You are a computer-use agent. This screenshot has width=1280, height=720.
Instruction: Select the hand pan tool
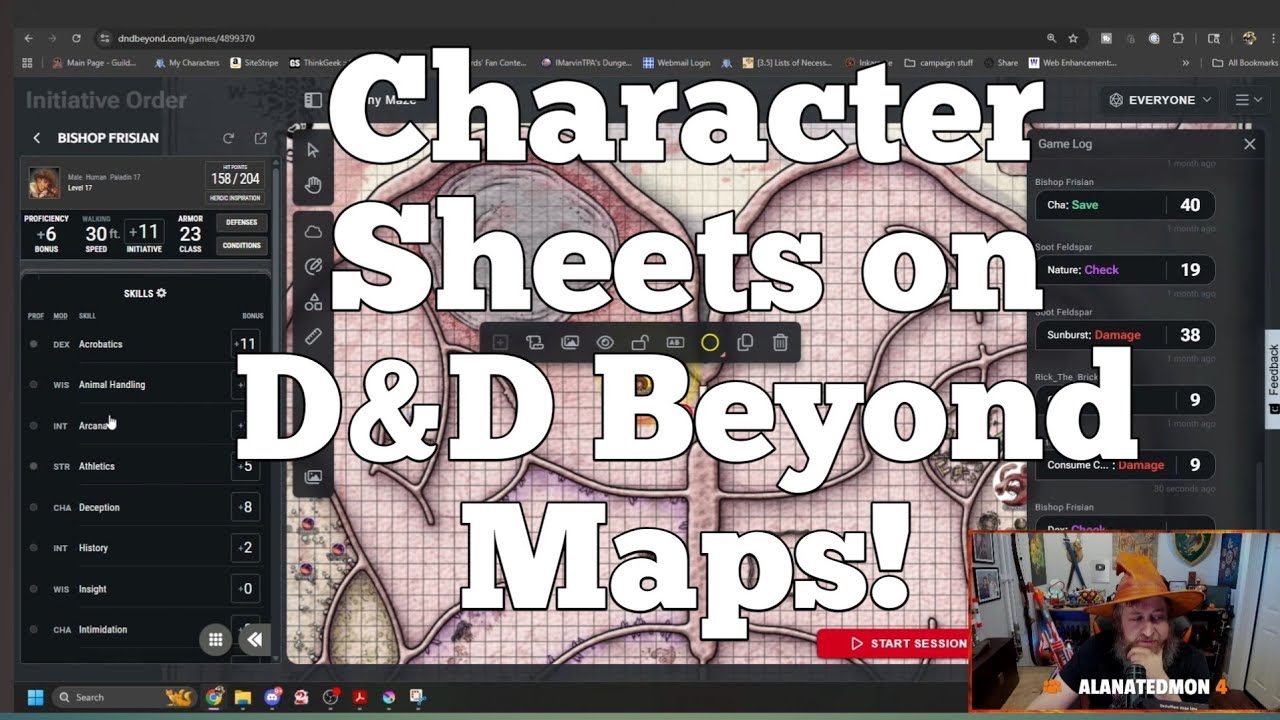click(x=313, y=184)
